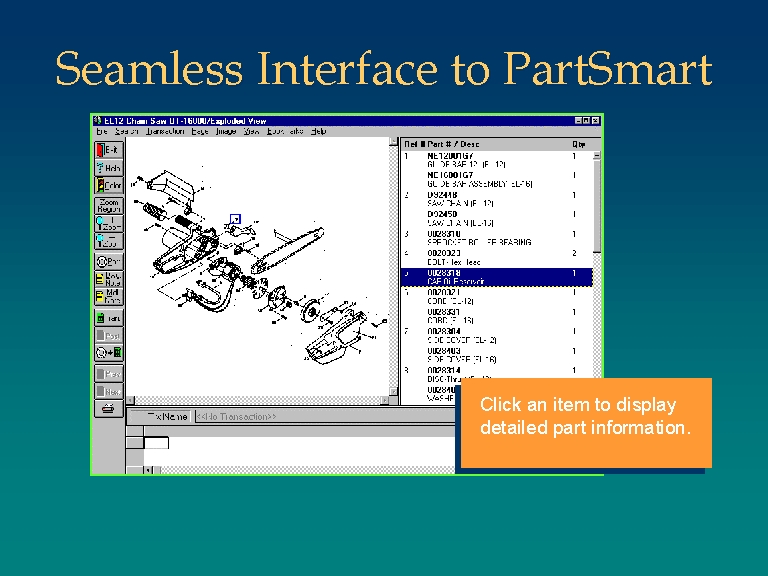Image resolution: width=768 pixels, height=576 pixels.
Task: Click the Ref # Part # / Desc header
Action: click(x=442, y=144)
